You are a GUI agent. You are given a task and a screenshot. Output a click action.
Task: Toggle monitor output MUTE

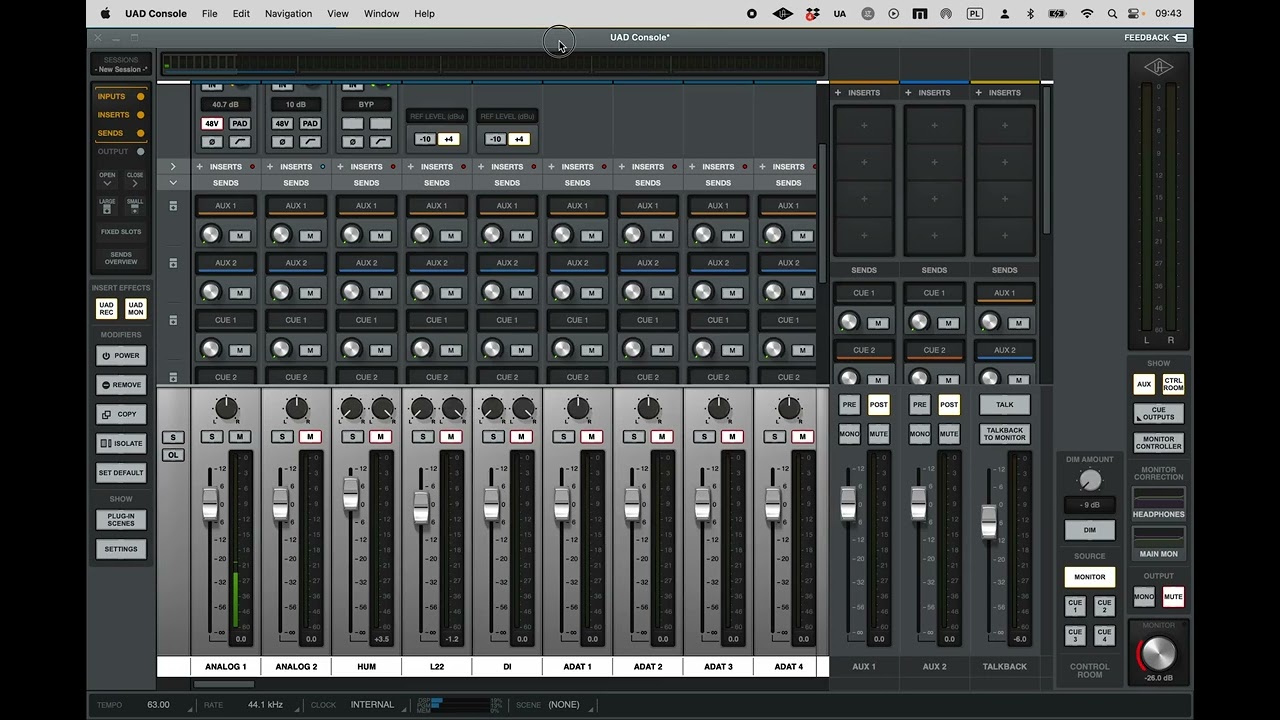(x=1173, y=597)
